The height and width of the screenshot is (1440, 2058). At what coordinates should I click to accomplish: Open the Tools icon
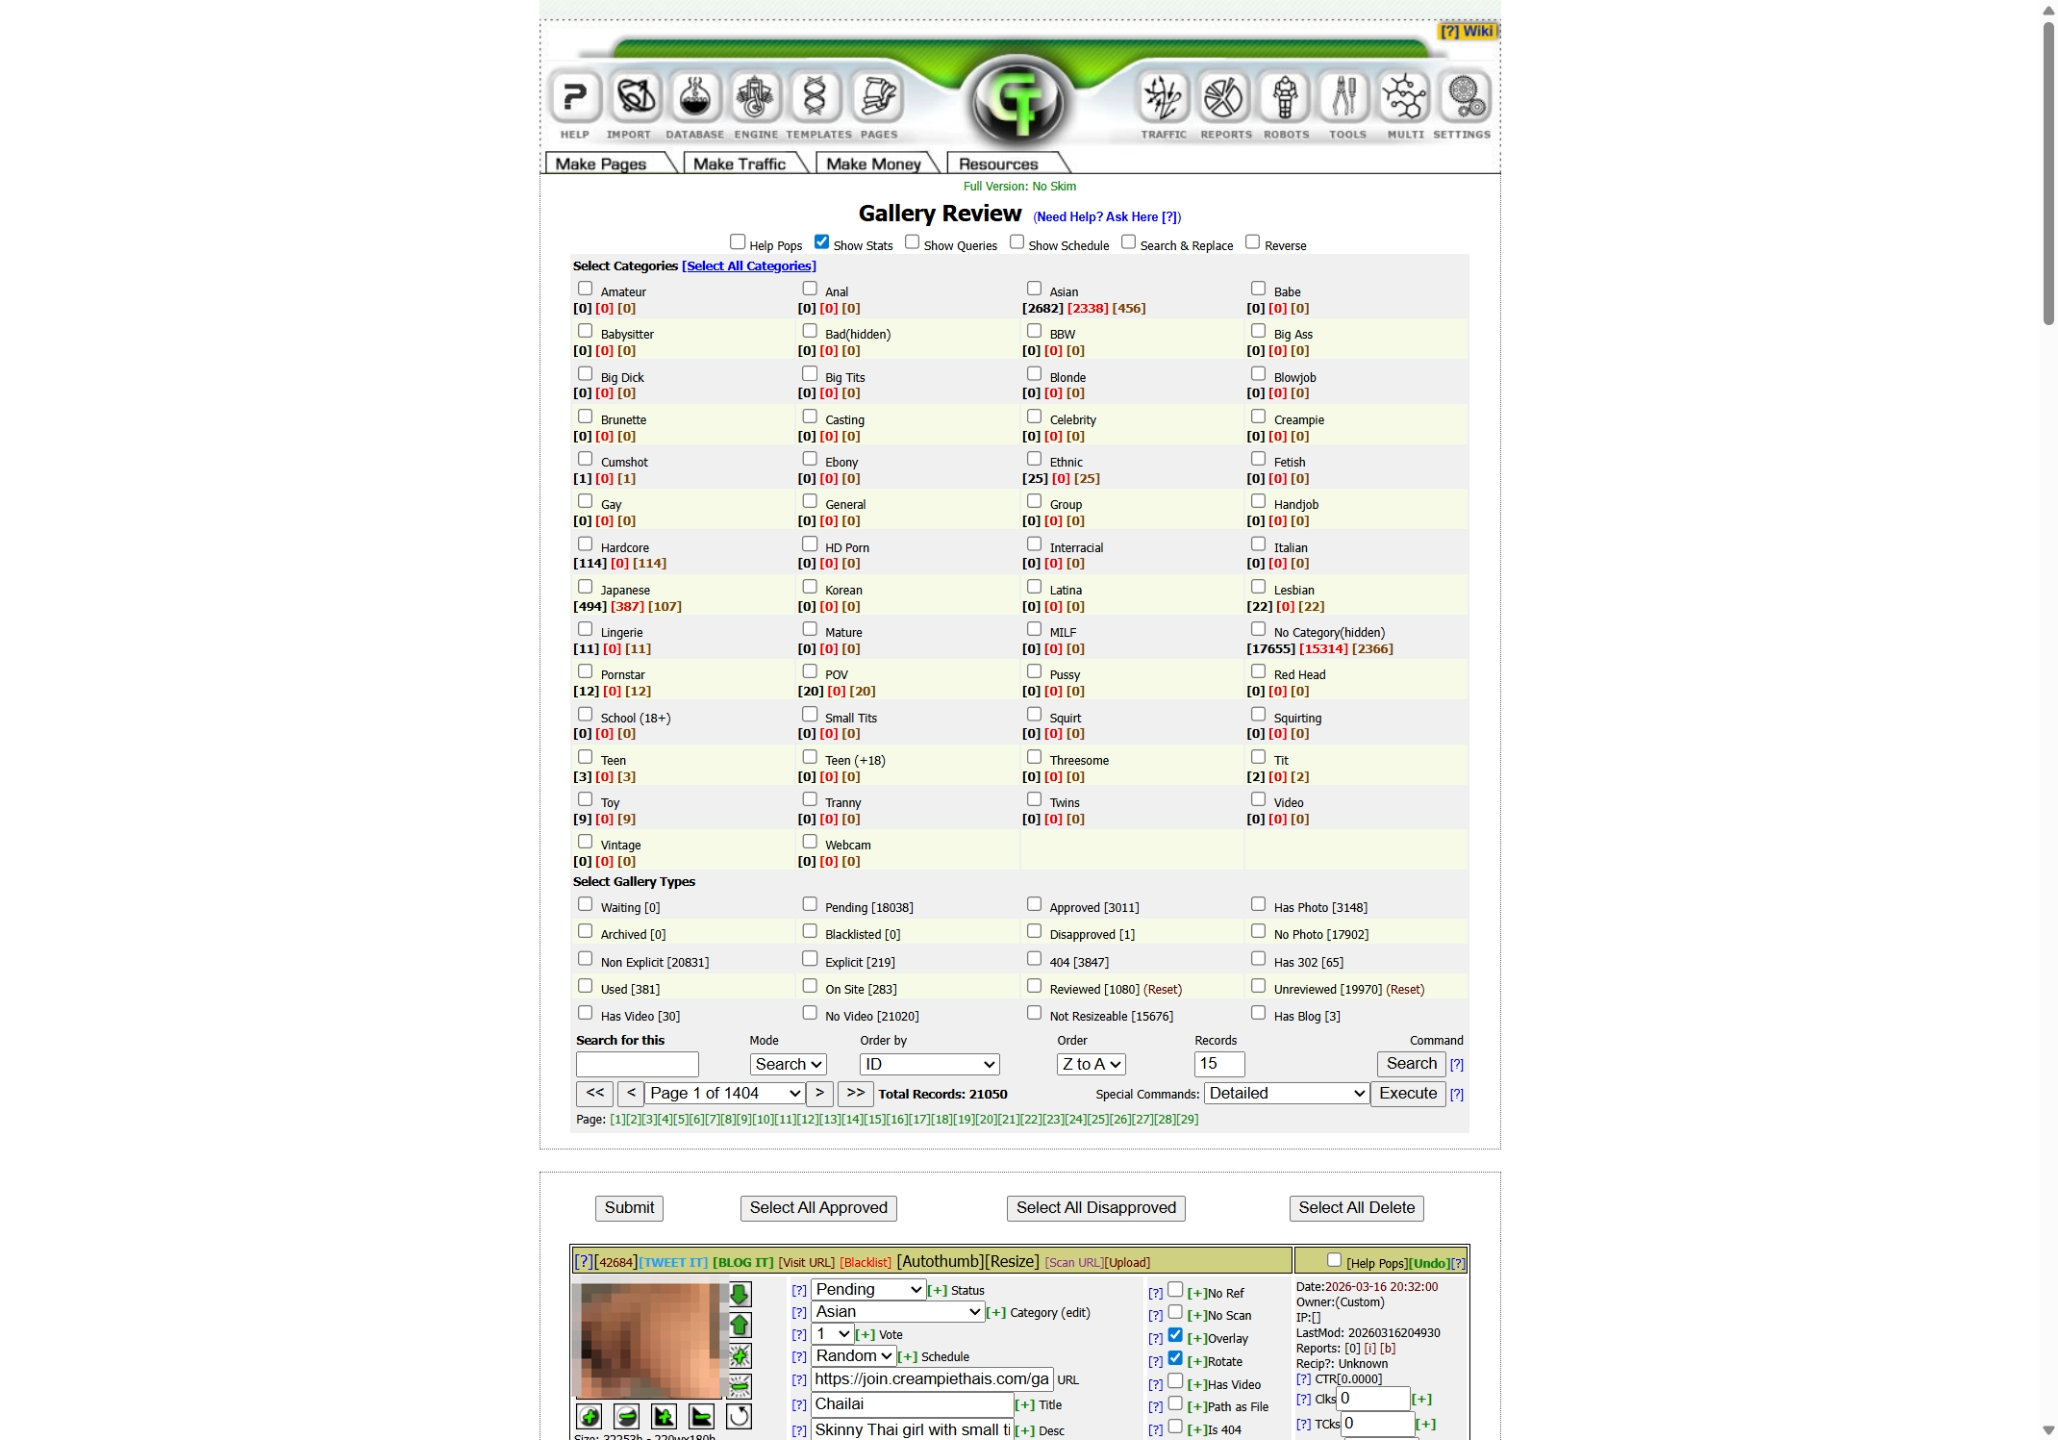[1345, 98]
